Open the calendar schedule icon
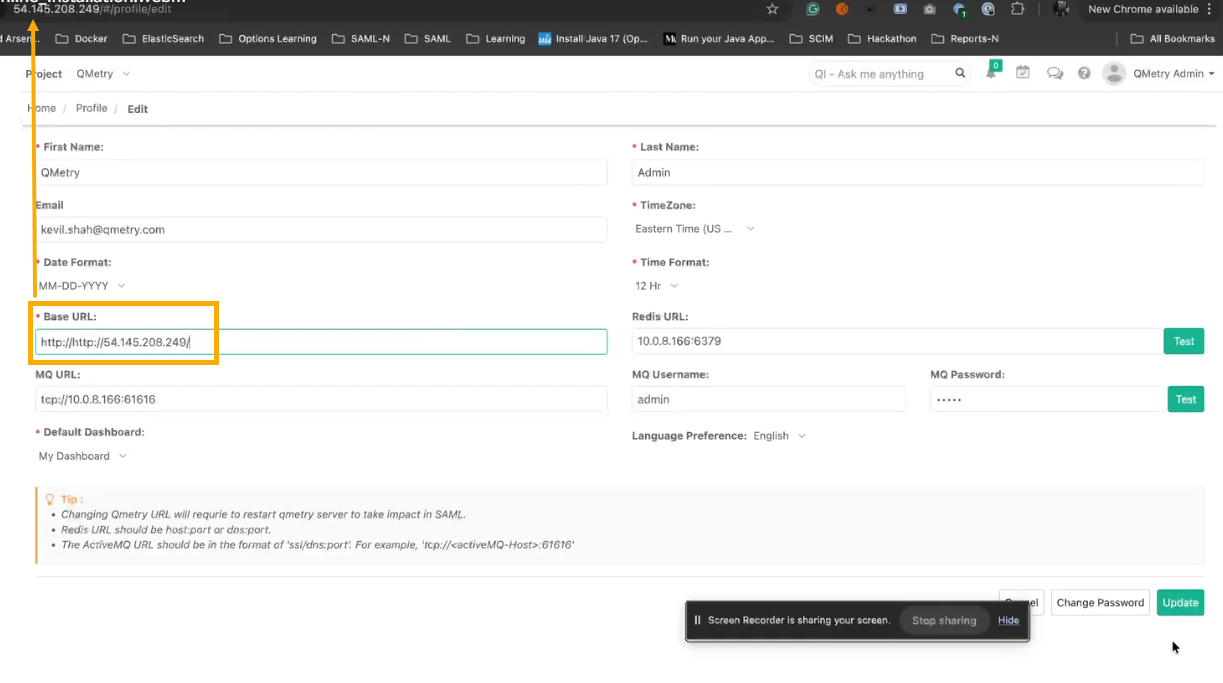The image size is (1223, 683). (1022, 73)
